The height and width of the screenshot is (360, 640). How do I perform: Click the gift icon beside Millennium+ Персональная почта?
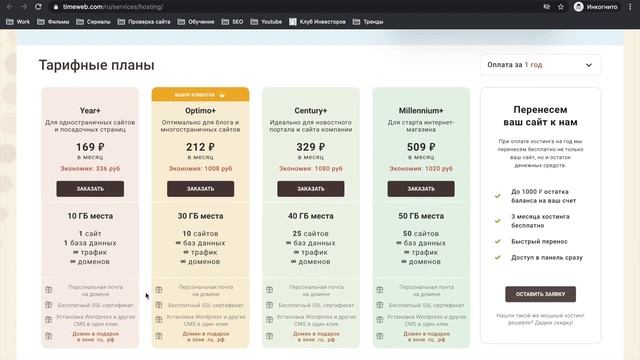pyautogui.click(x=380, y=290)
